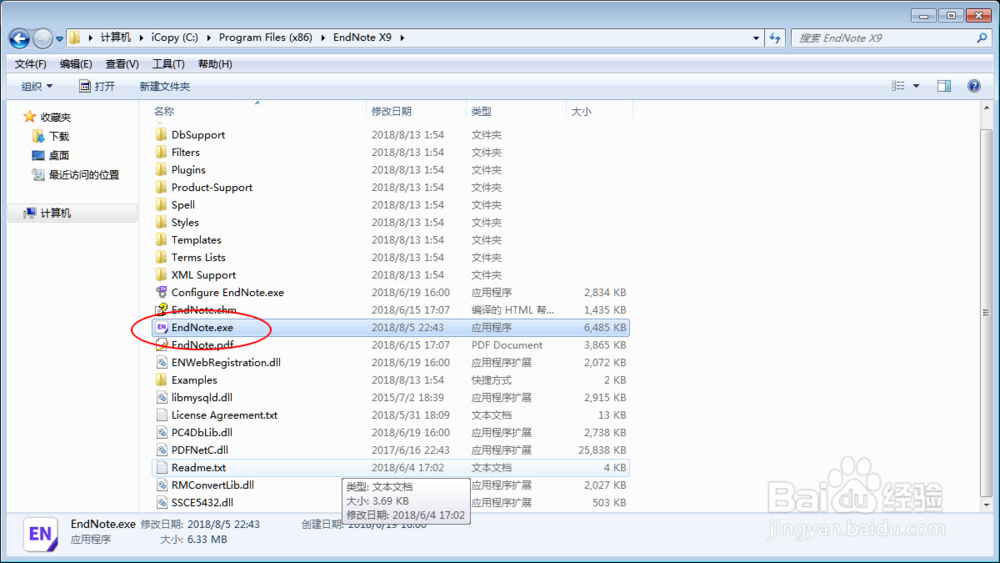Select the Product-Support folder icon

(161, 187)
